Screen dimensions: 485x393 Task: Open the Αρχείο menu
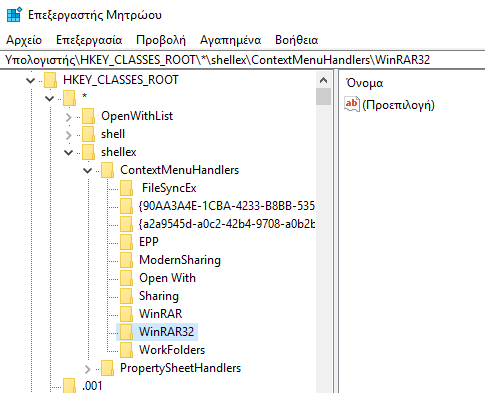24,40
